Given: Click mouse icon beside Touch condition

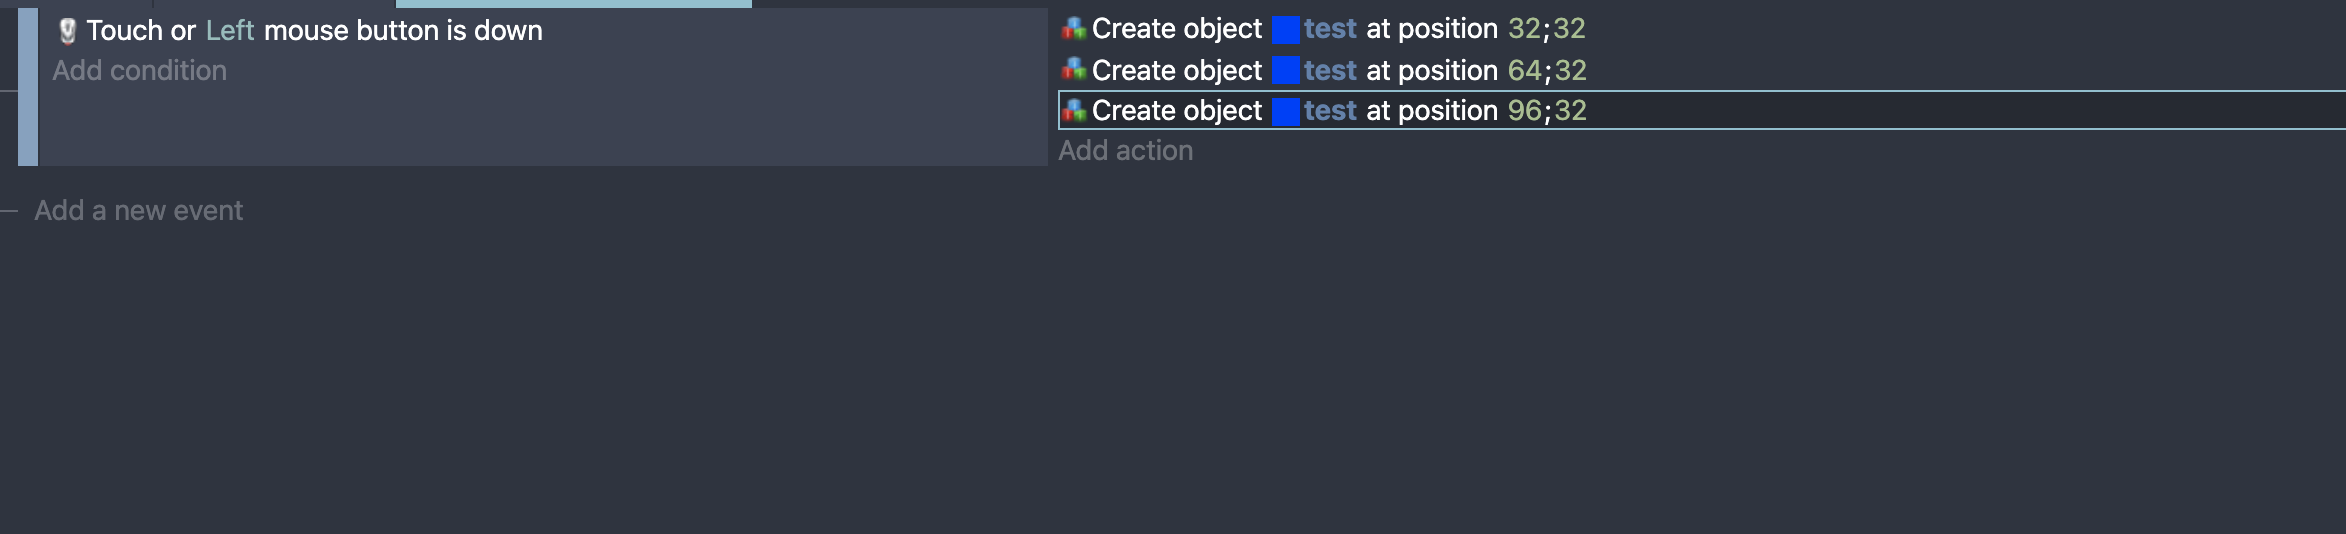Looking at the screenshot, I should tap(67, 31).
